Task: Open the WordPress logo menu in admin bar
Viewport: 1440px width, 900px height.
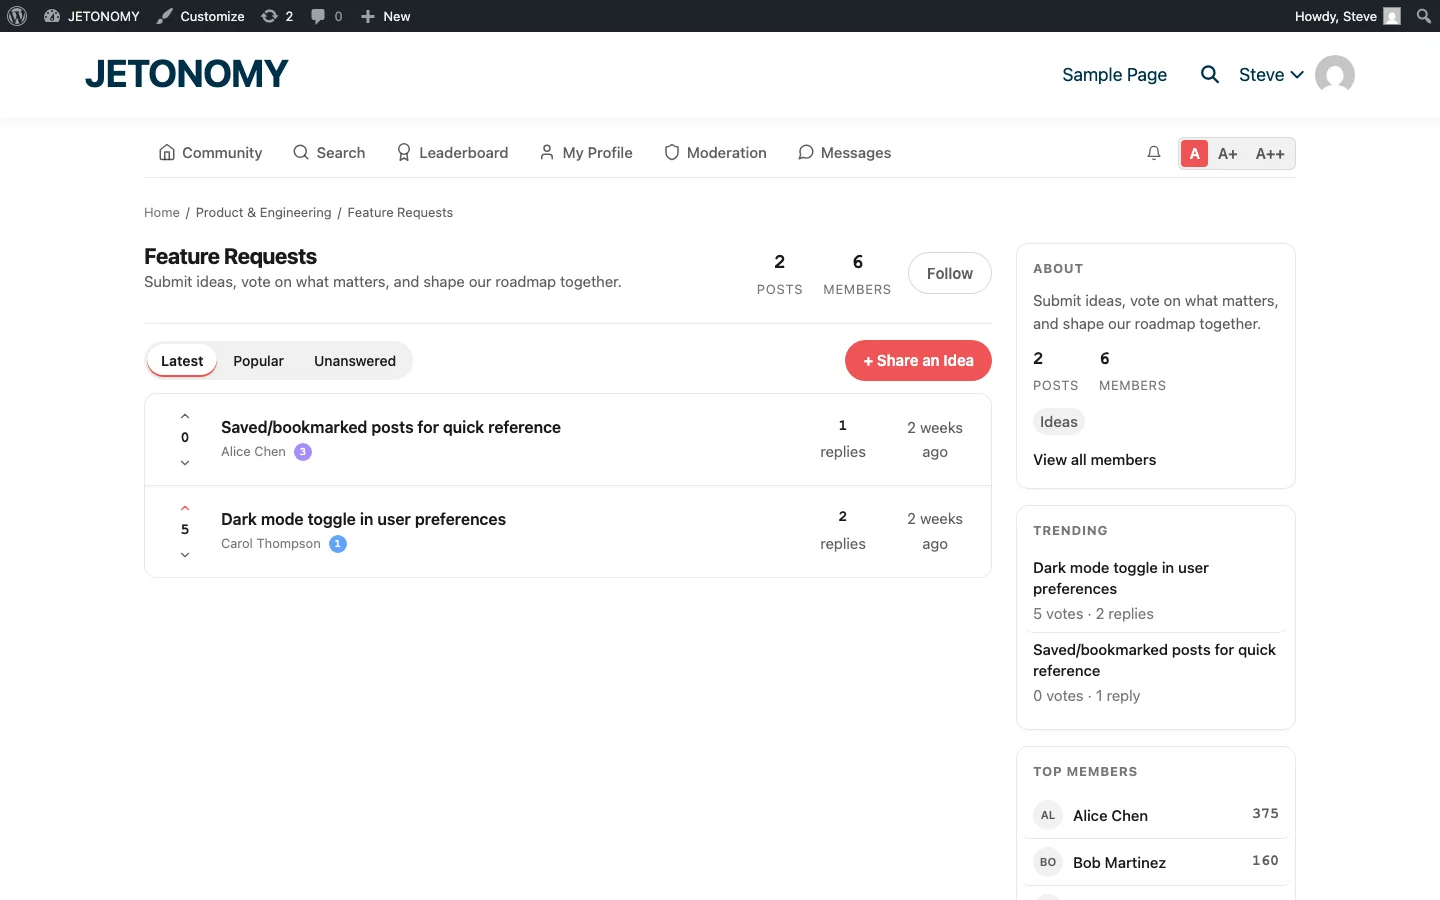Action: [x=16, y=16]
